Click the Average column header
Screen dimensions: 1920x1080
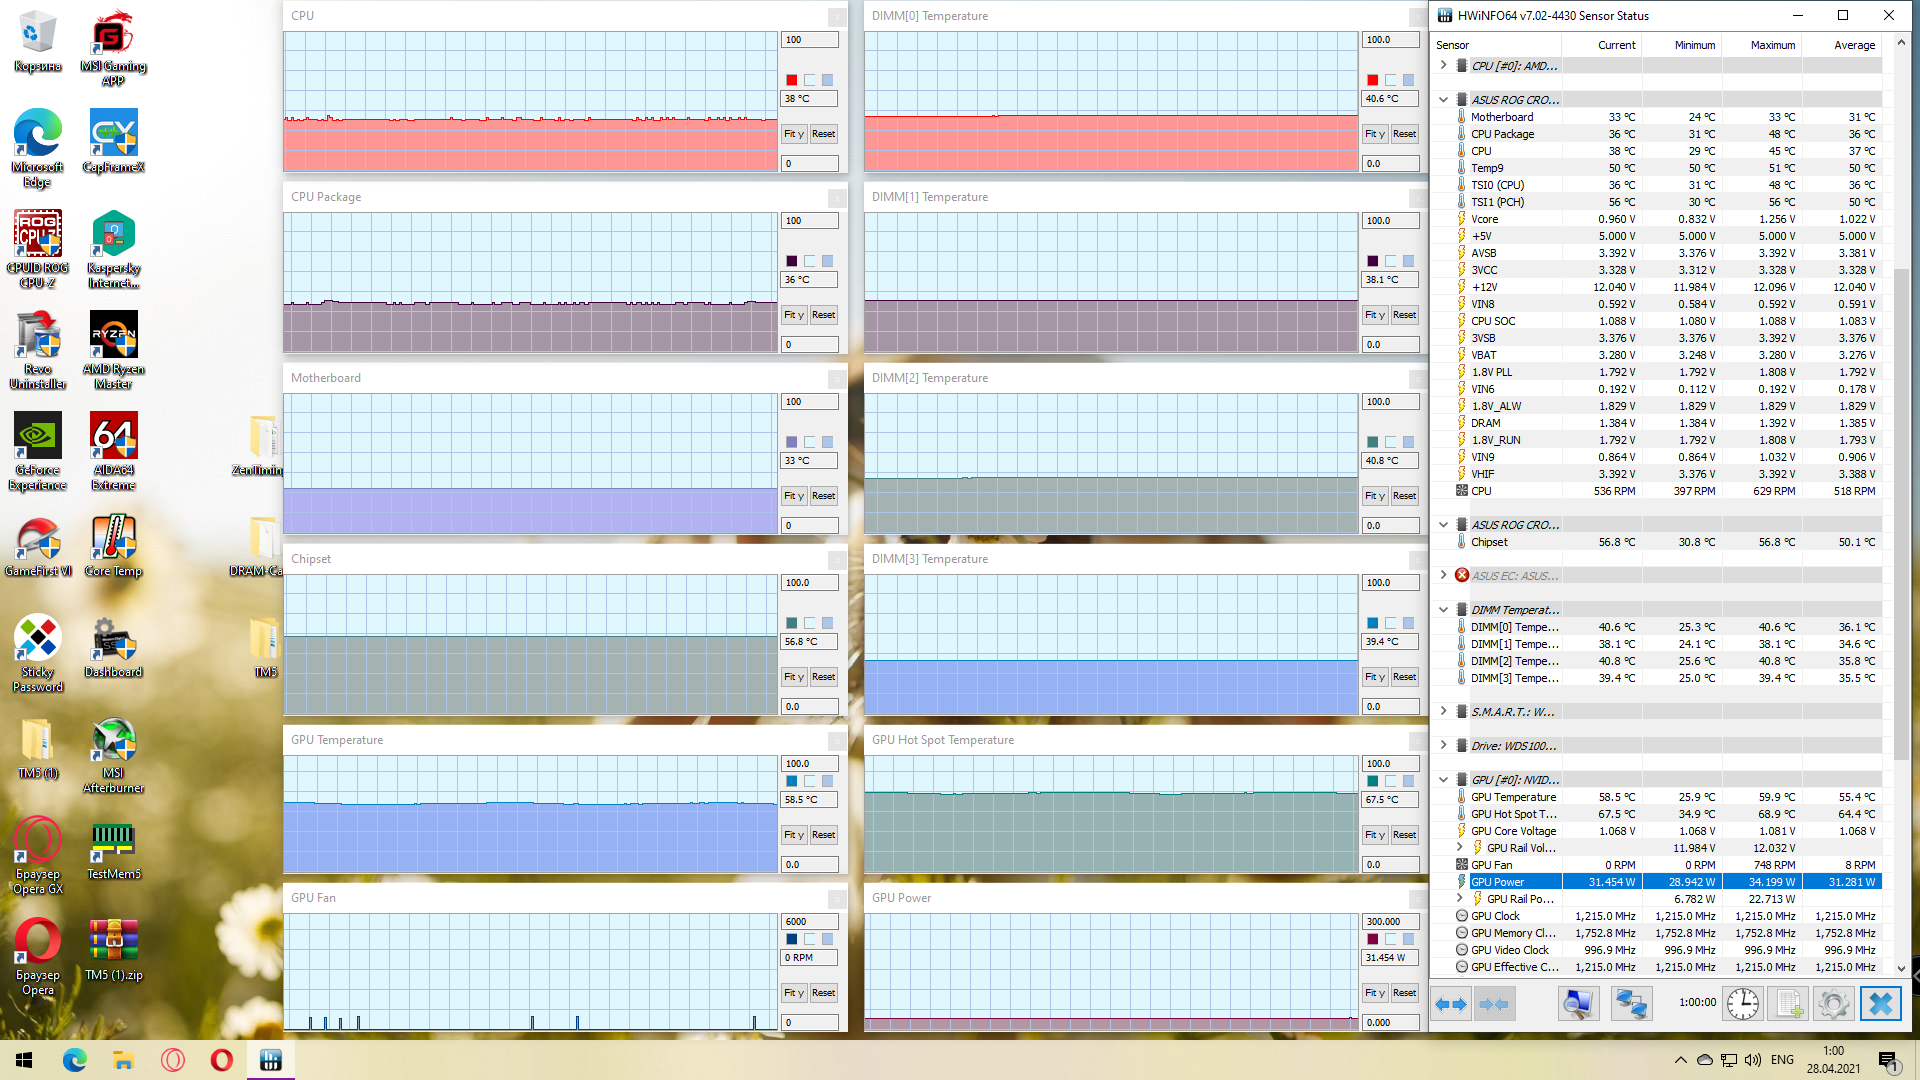pos(1854,45)
